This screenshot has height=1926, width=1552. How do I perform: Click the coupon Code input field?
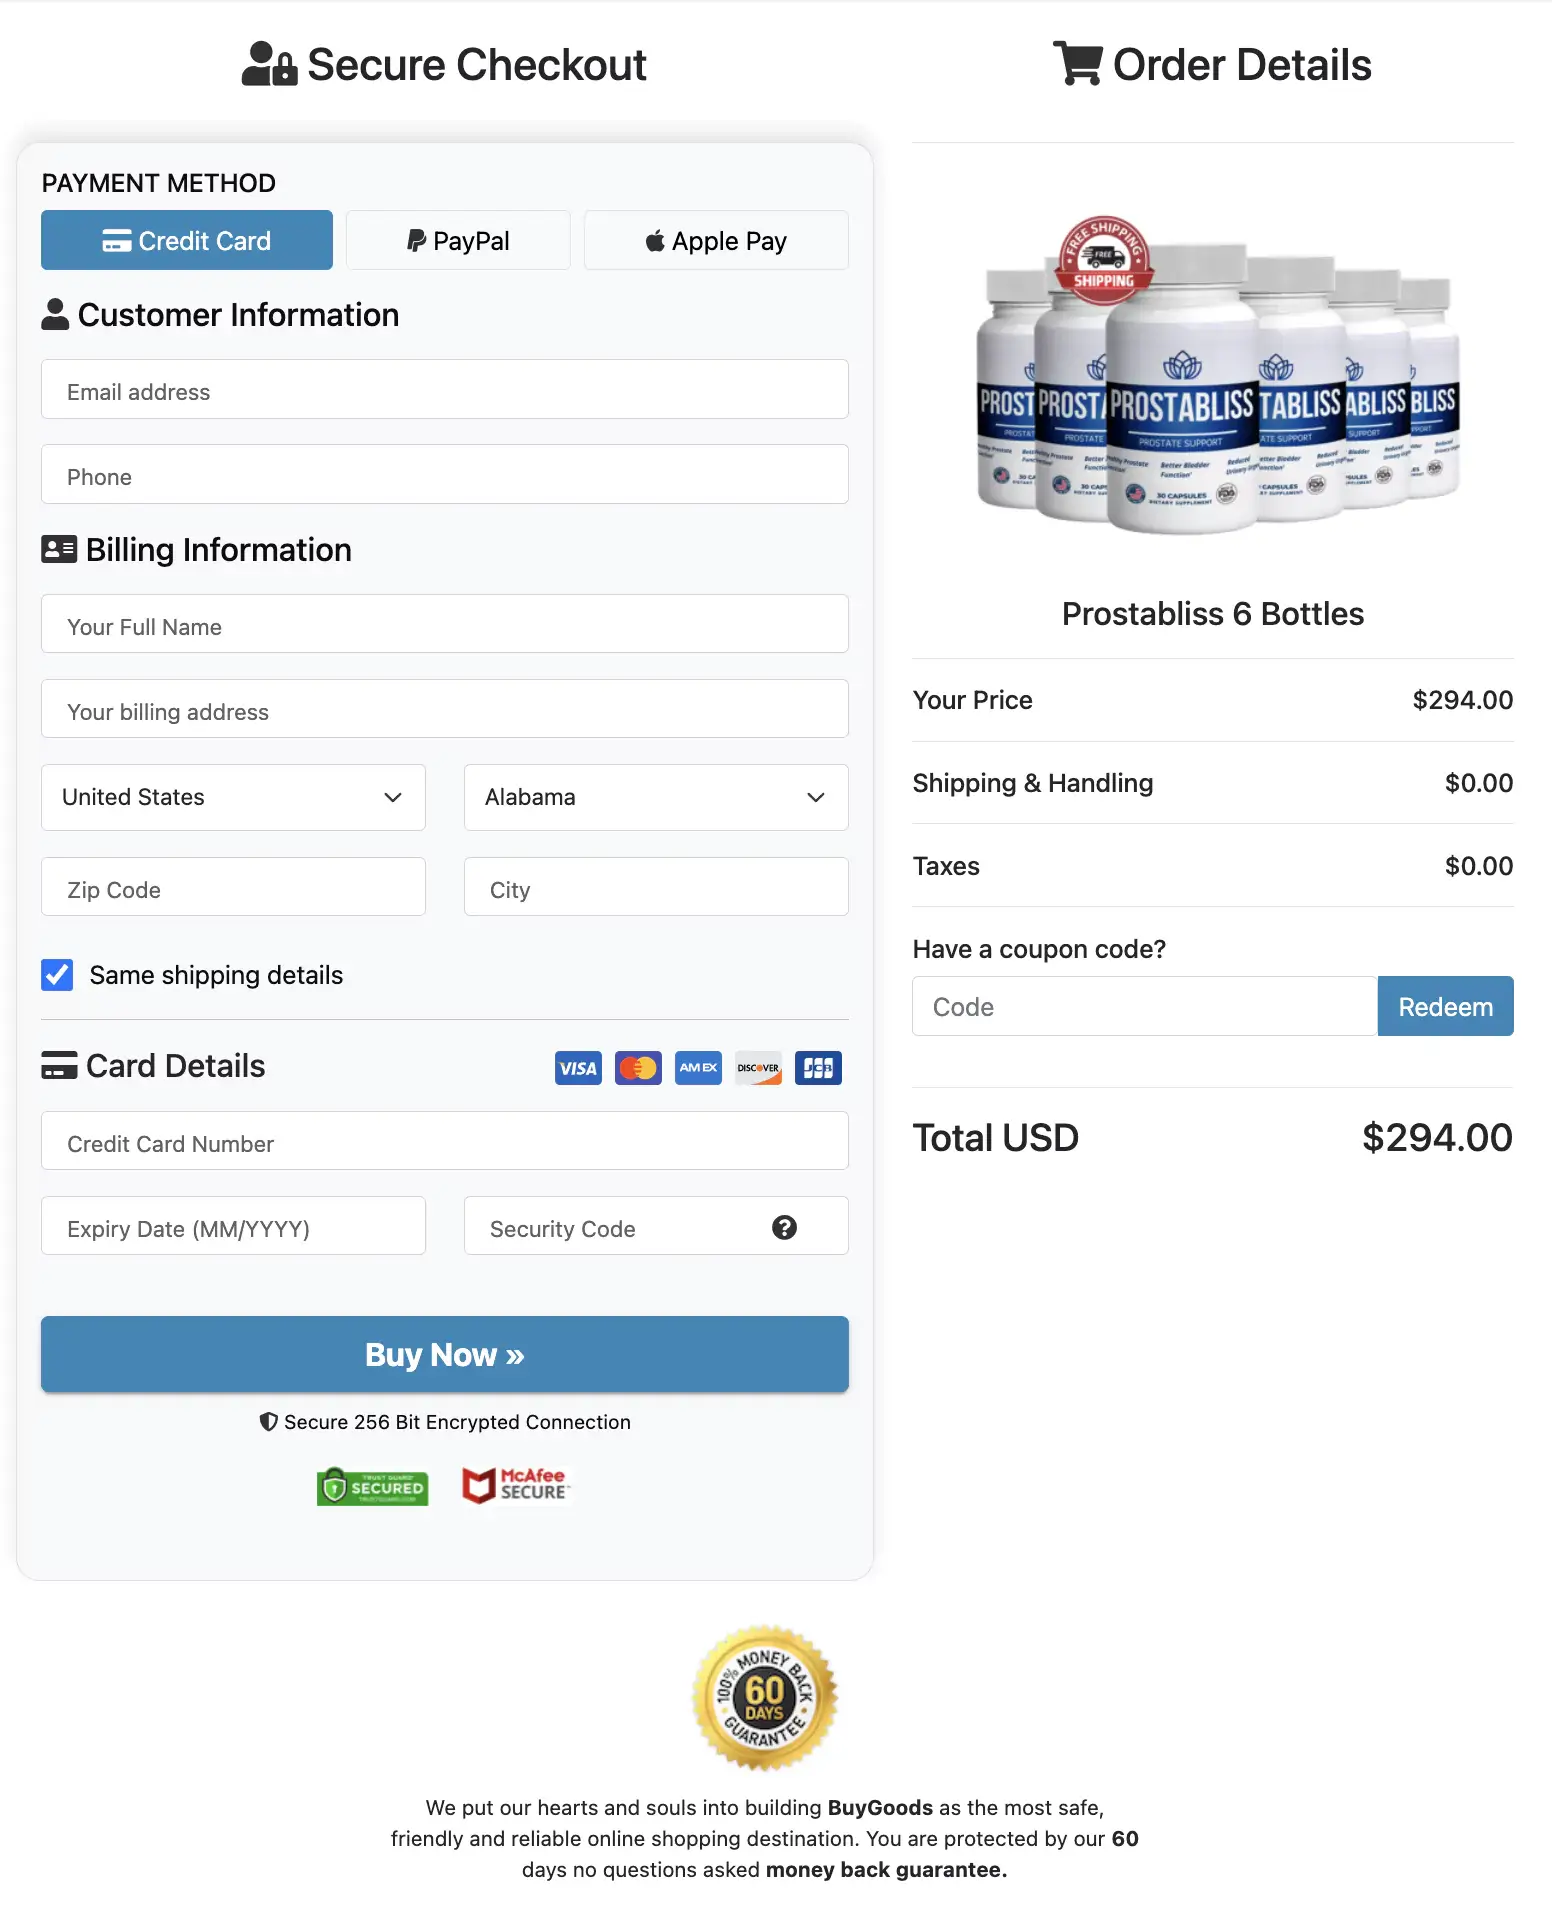1143,1006
